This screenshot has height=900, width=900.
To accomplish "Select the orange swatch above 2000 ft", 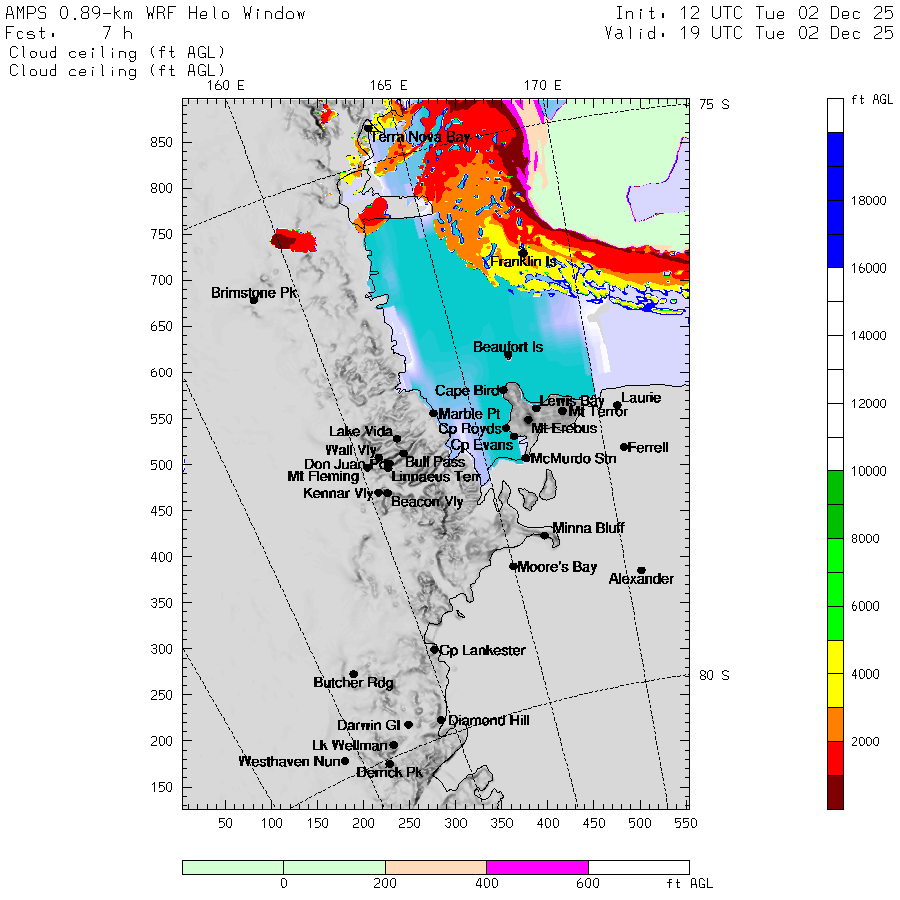I will (835, 724).
